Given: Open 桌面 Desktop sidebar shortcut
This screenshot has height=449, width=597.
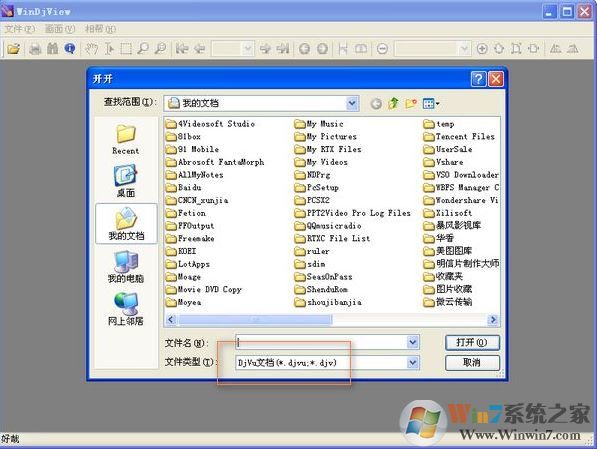Looking at the screenshot, I should point(126,181).
